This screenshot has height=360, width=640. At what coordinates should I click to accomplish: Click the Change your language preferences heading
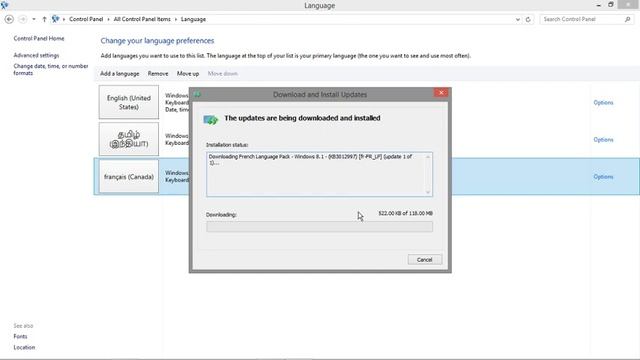point(157,40)
